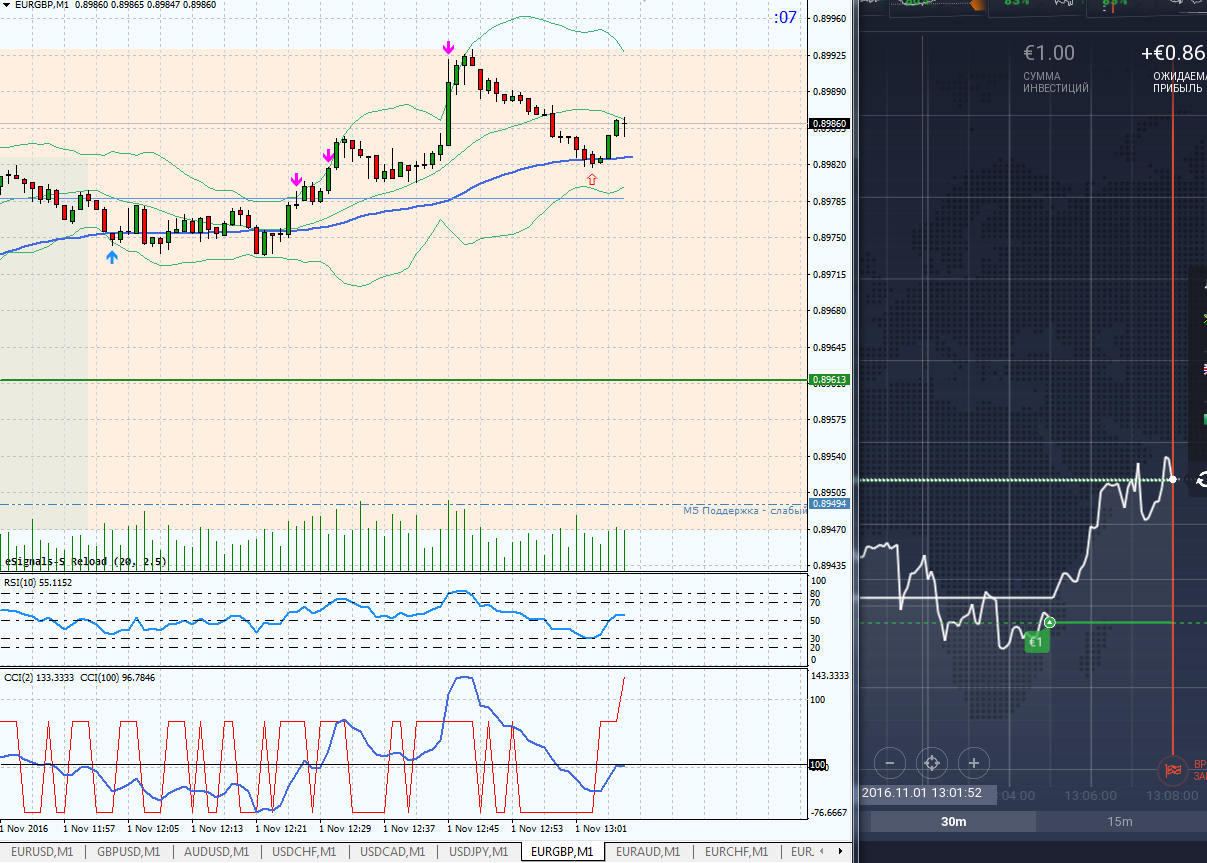Image resolution: width=1207 pixels, height=863 pixels.
Task: Switch to the EURAUD,M1 chart tab
Action: click(x=647, y=852)
